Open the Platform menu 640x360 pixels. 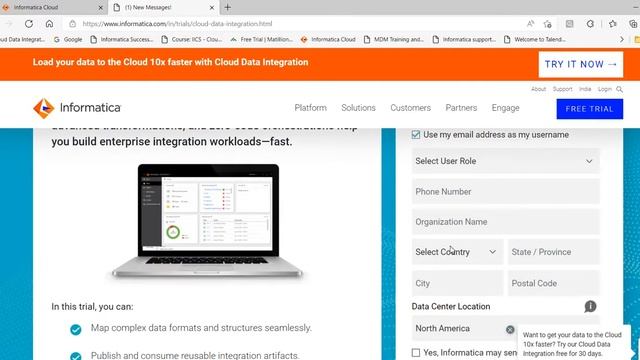[311, 108]
